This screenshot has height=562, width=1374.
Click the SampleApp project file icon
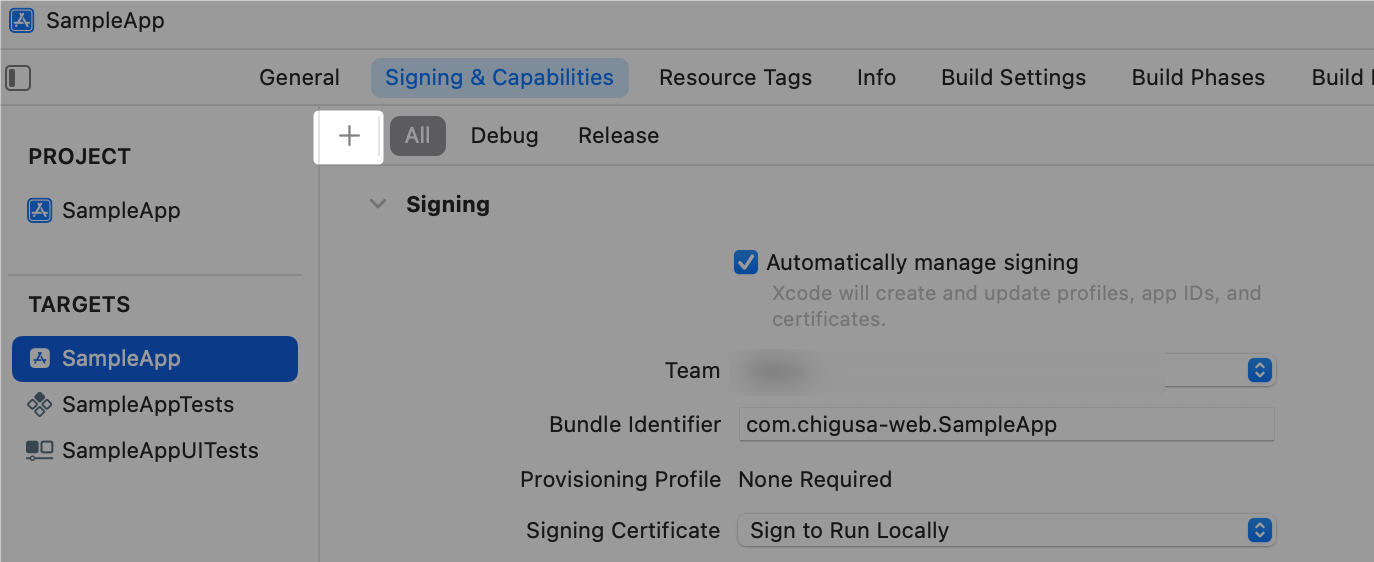coord(39,211)
